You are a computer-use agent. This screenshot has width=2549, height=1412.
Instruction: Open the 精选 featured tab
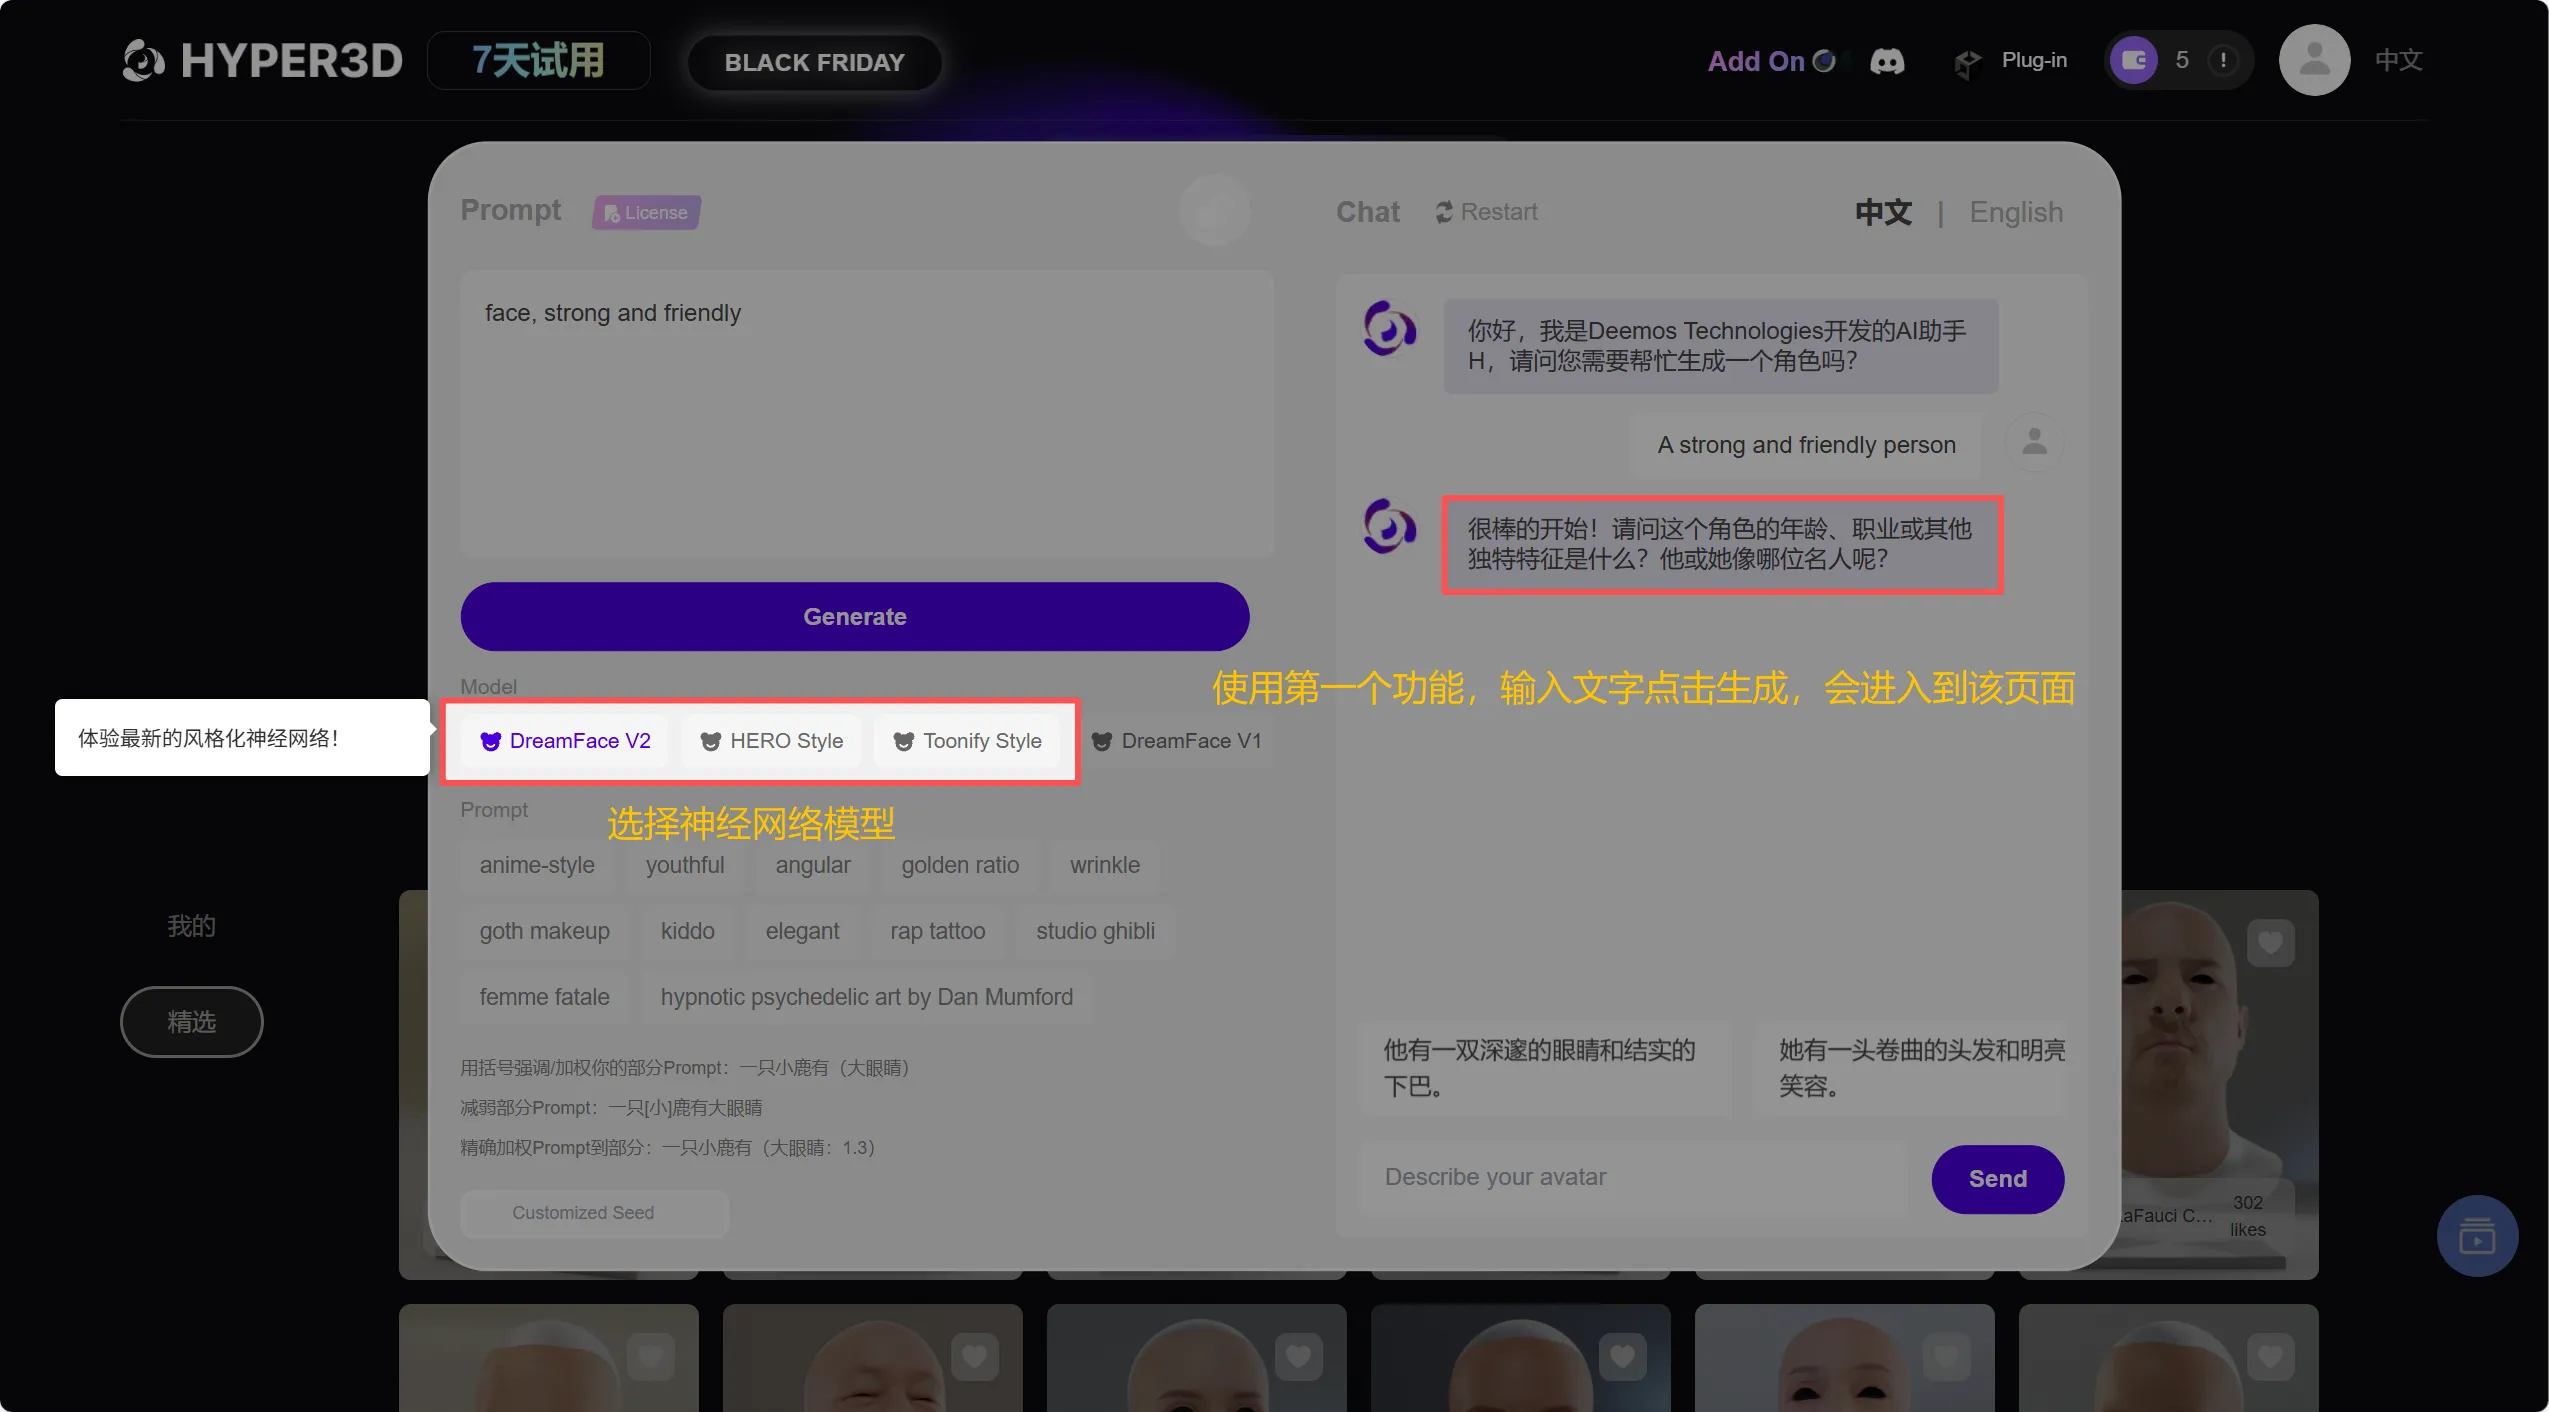coord(191,1022)
